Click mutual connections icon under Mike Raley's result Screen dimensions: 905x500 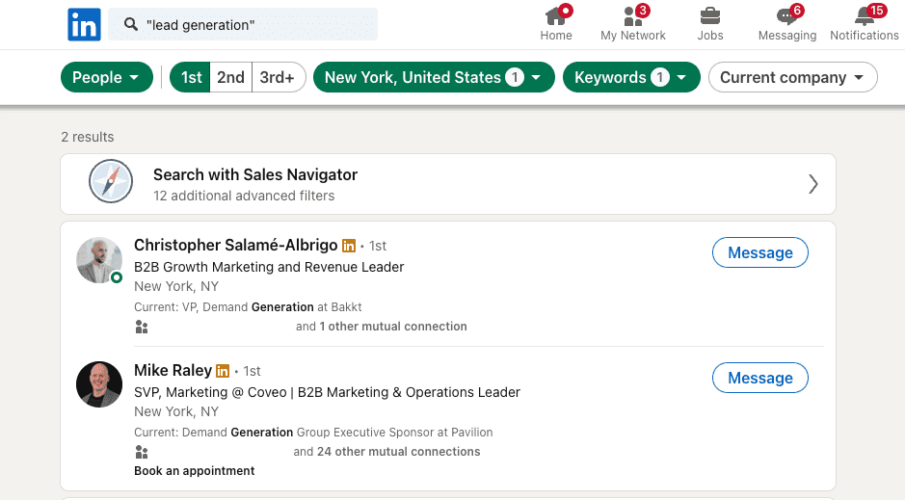[141, 452]
